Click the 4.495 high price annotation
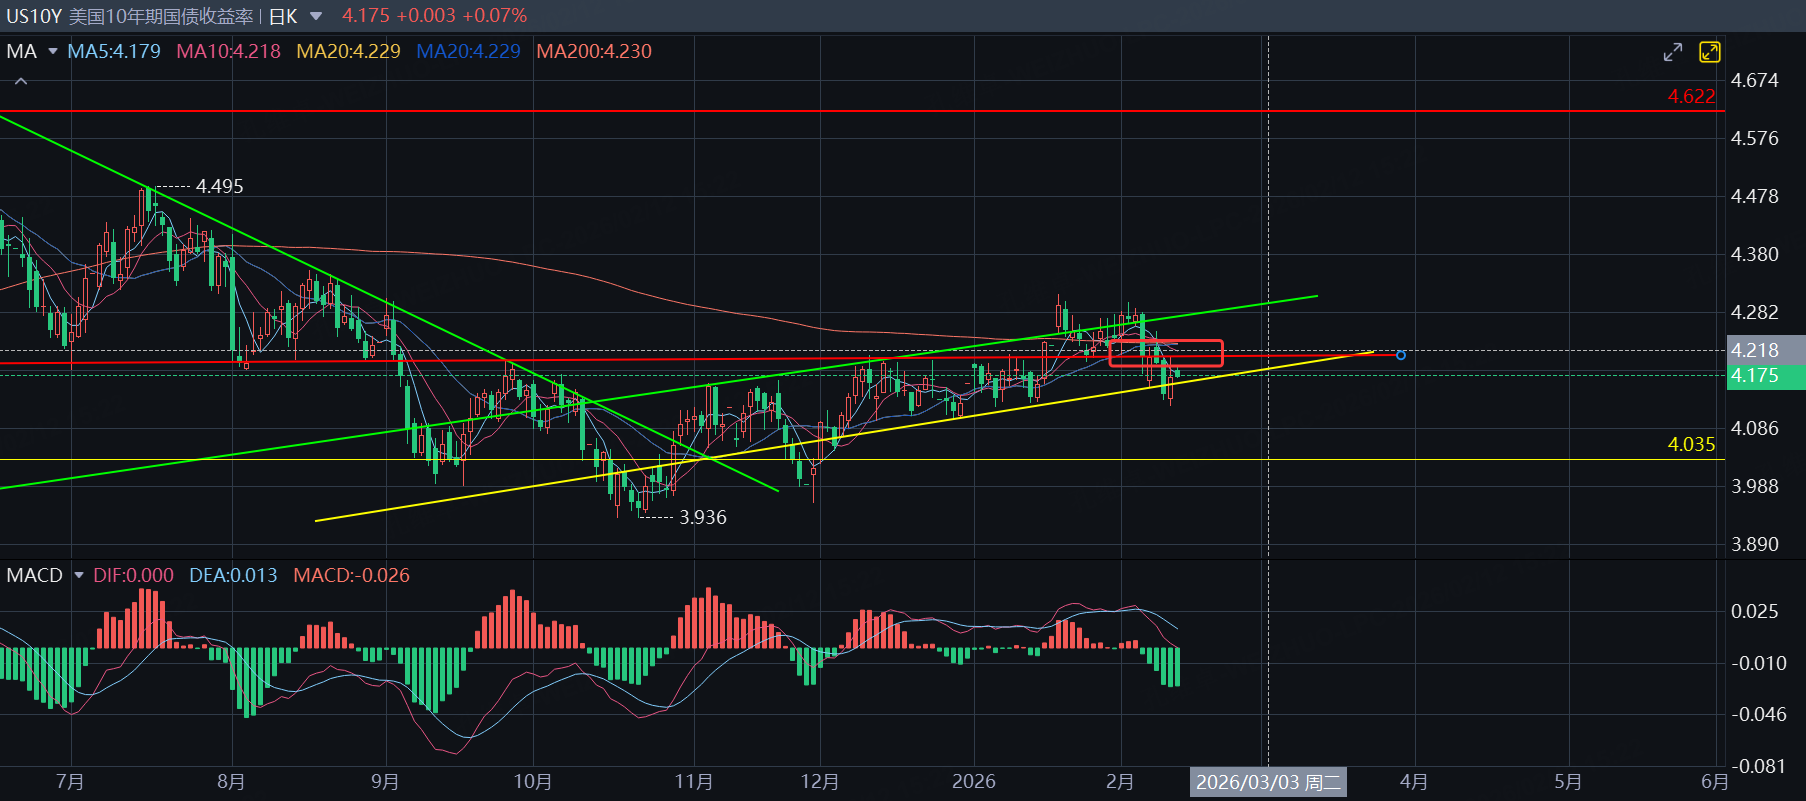The width and height of the screenshot is (1806, 801). click(x=219, y=186)
